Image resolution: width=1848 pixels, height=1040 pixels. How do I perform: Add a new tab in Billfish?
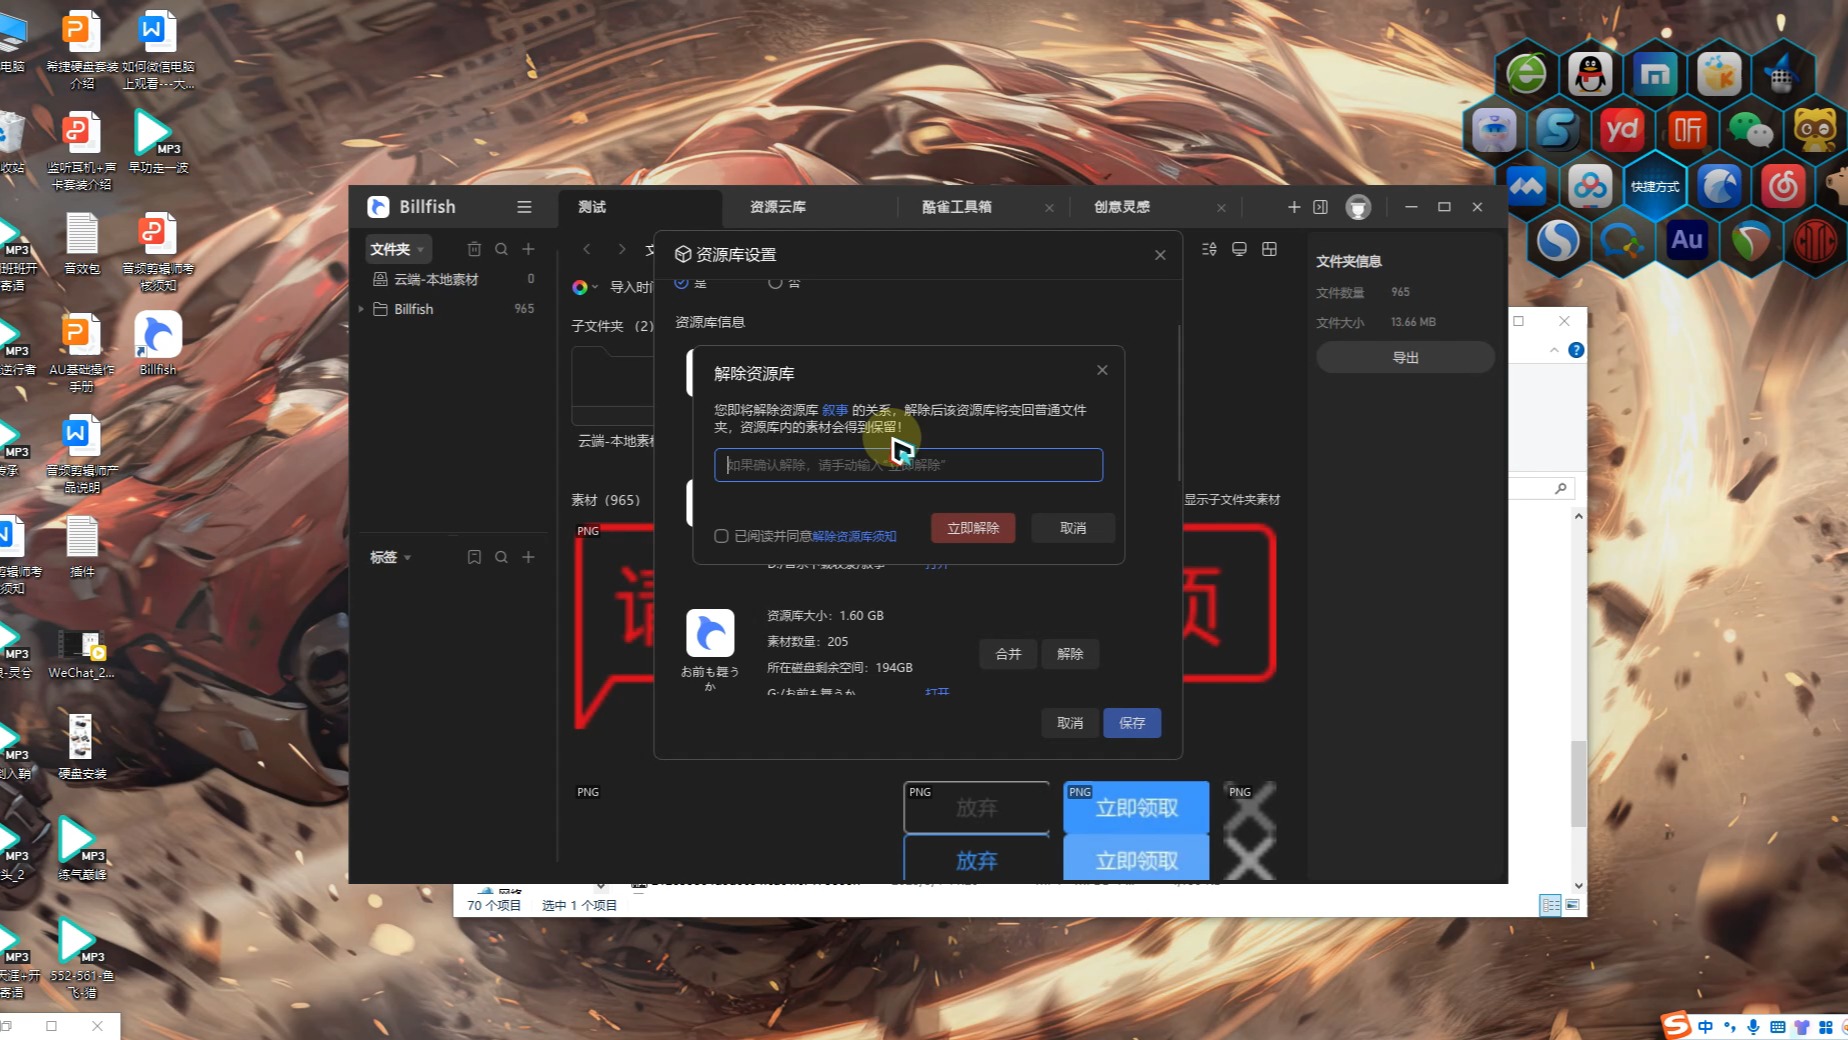pos(1294,207)
